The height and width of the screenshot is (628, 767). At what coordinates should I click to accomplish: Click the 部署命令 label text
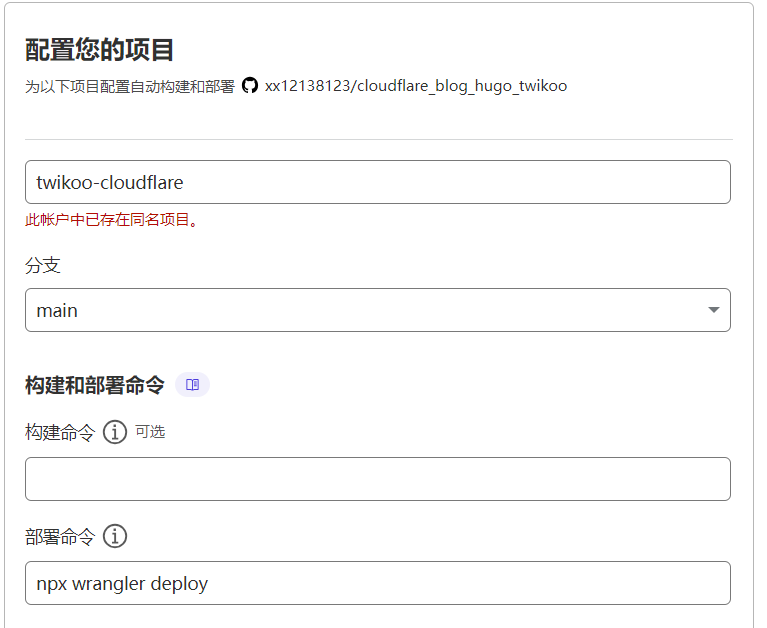tap(60, 537)
